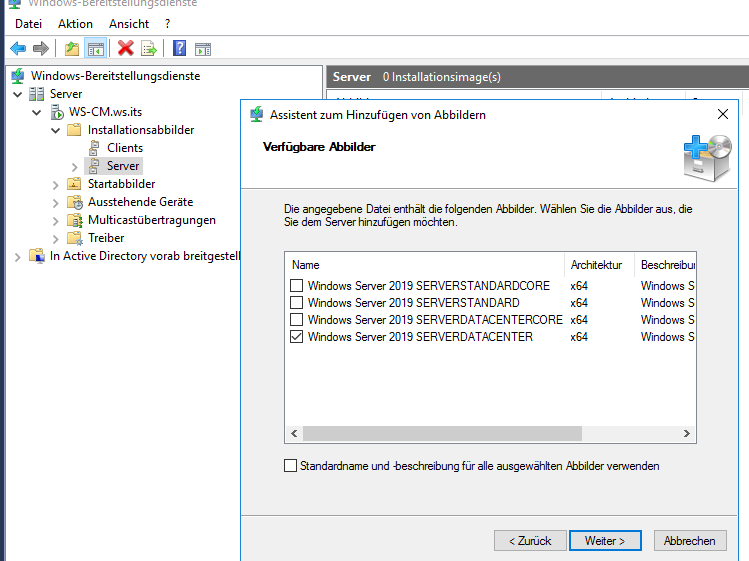The width and height of the screenshot is (749, 561).
Task: Toggle the action pane toolbar icon
Action: pos(203,49)
